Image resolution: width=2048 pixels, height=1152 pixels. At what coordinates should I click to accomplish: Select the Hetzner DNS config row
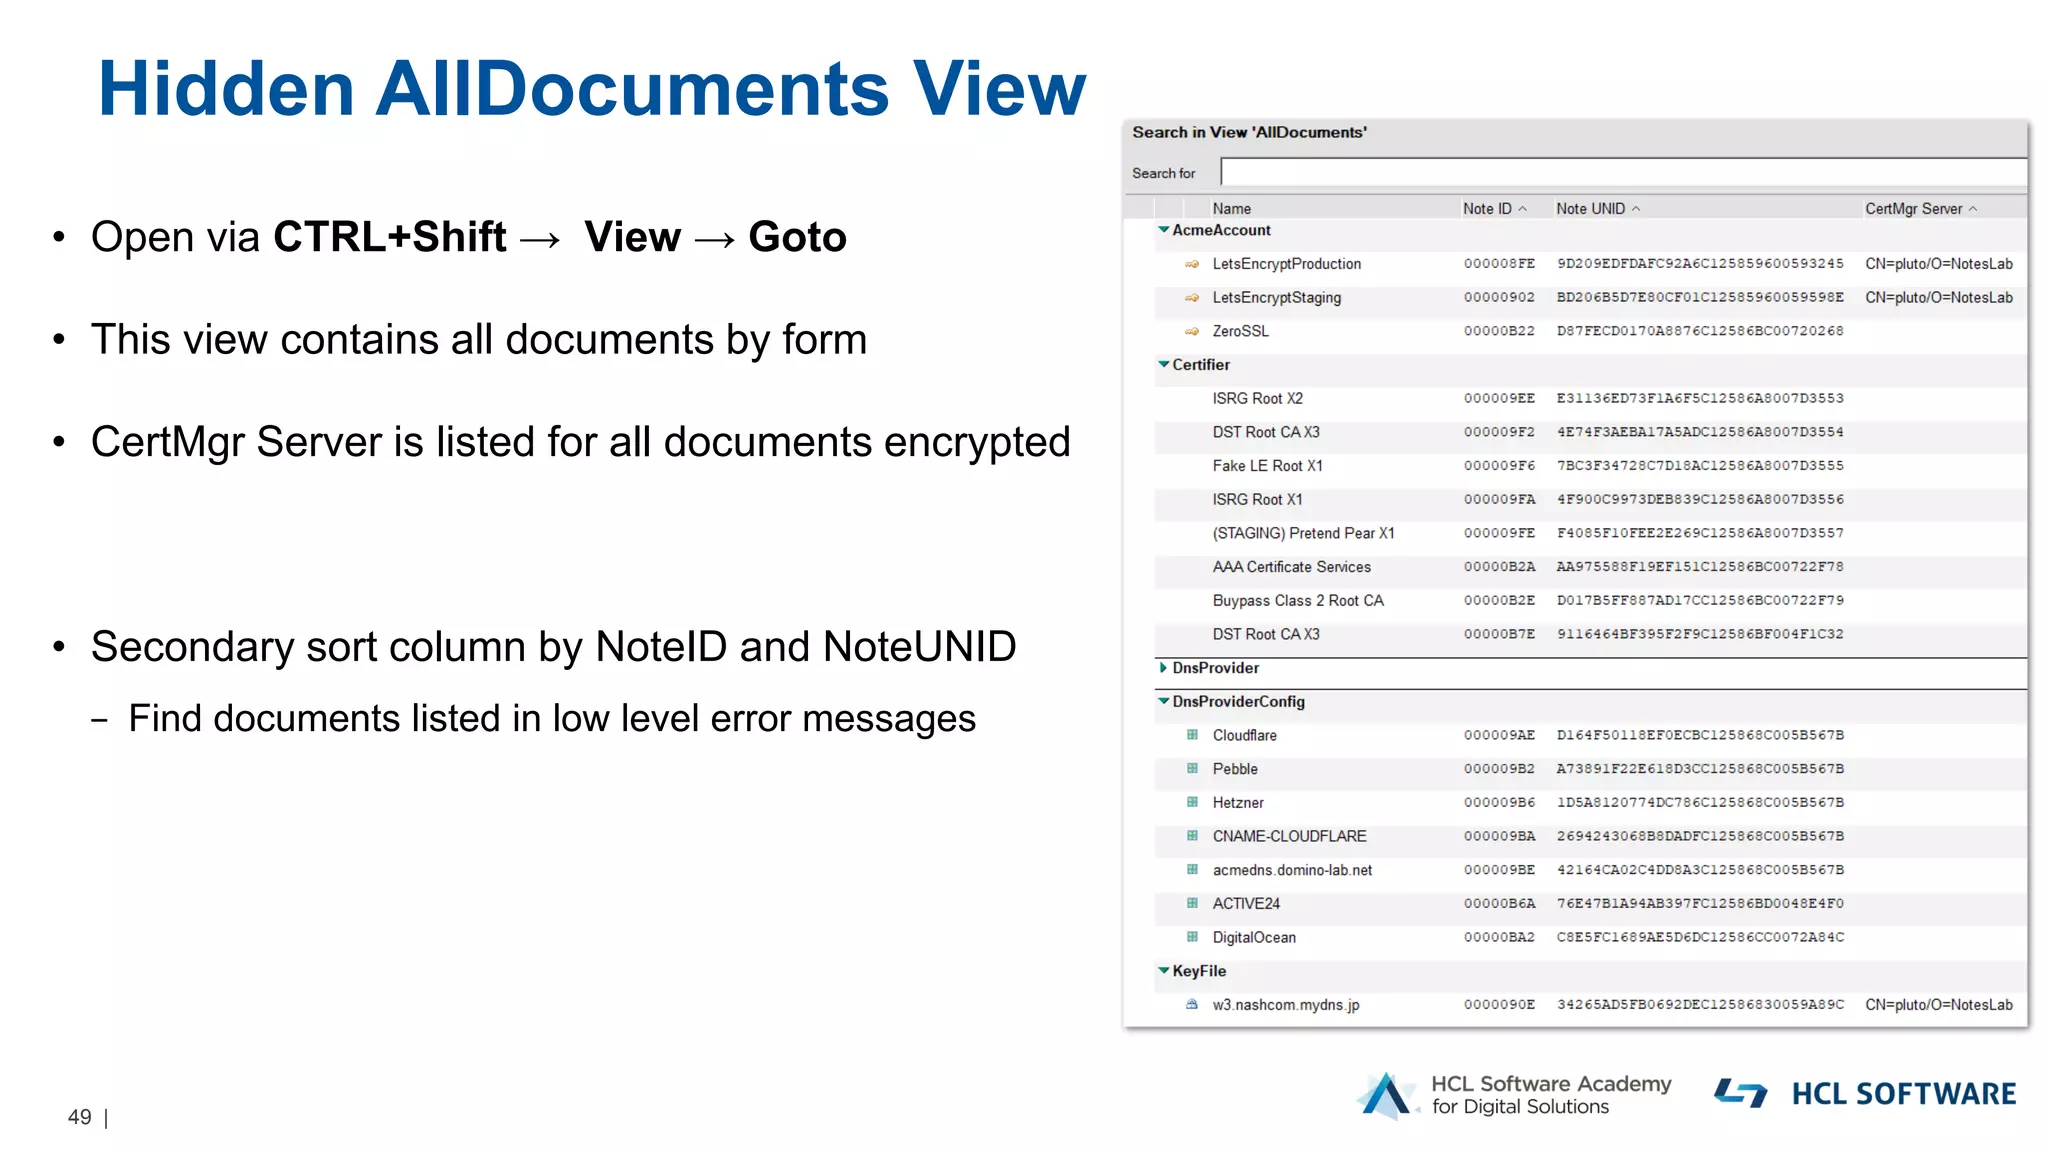(1590, 802)
